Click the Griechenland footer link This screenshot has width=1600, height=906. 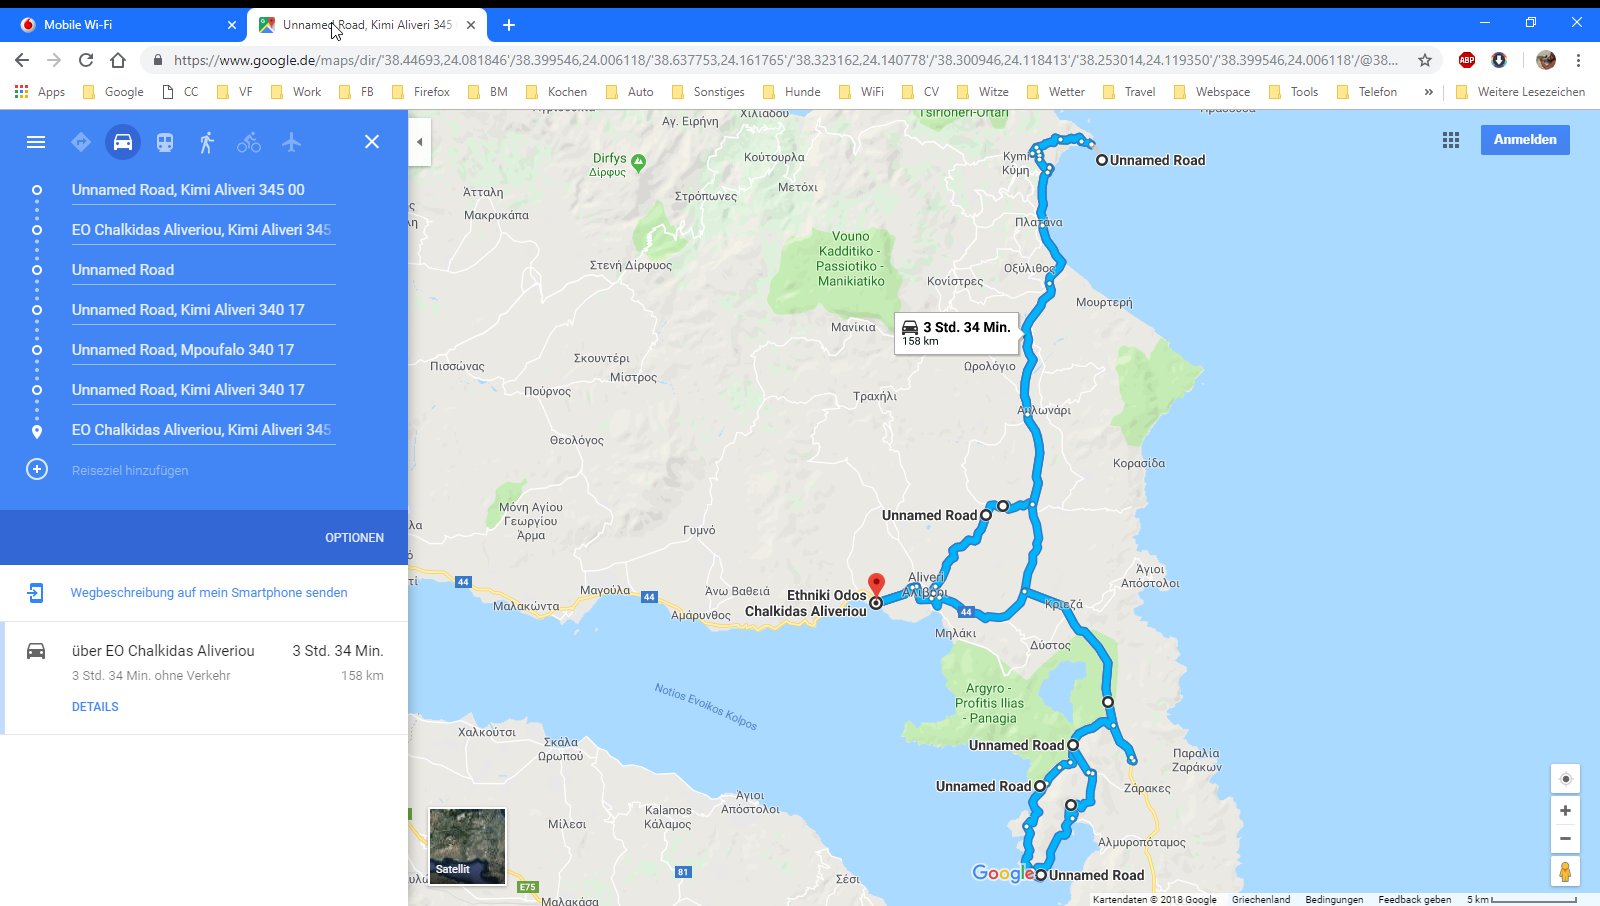[x=1261, y=899]
